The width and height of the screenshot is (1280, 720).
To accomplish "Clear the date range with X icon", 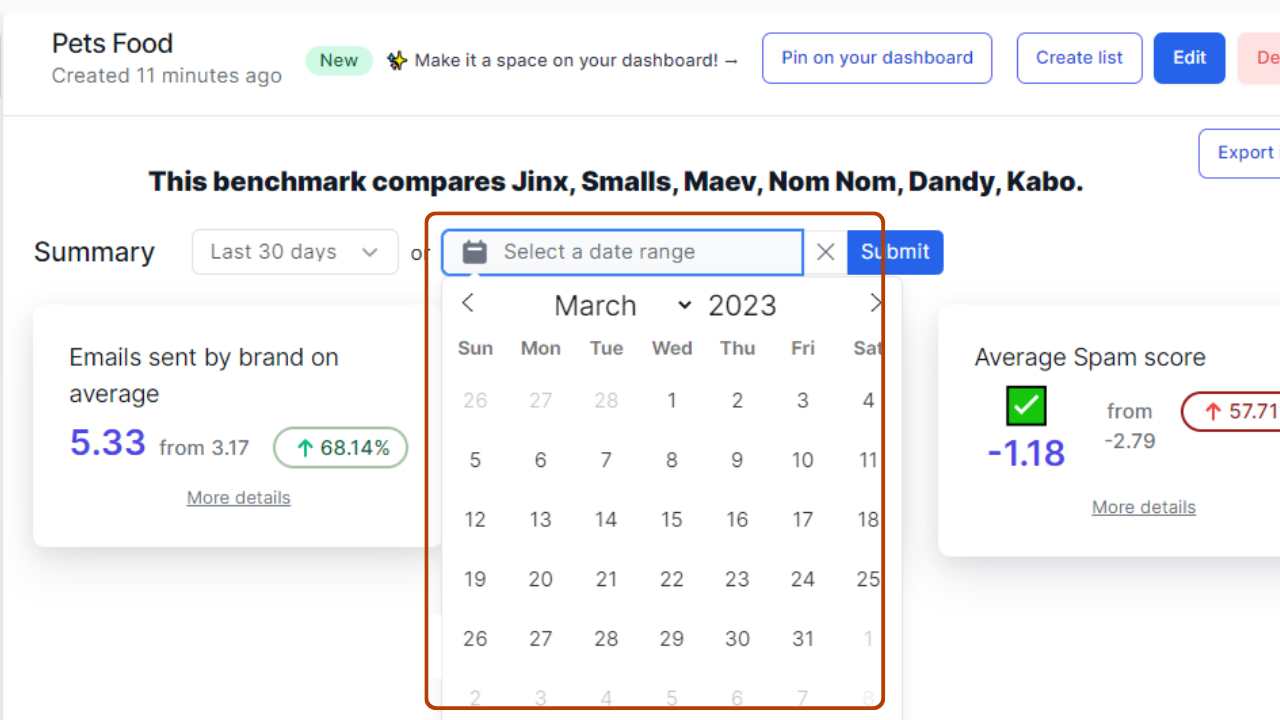I will [825, 252].
